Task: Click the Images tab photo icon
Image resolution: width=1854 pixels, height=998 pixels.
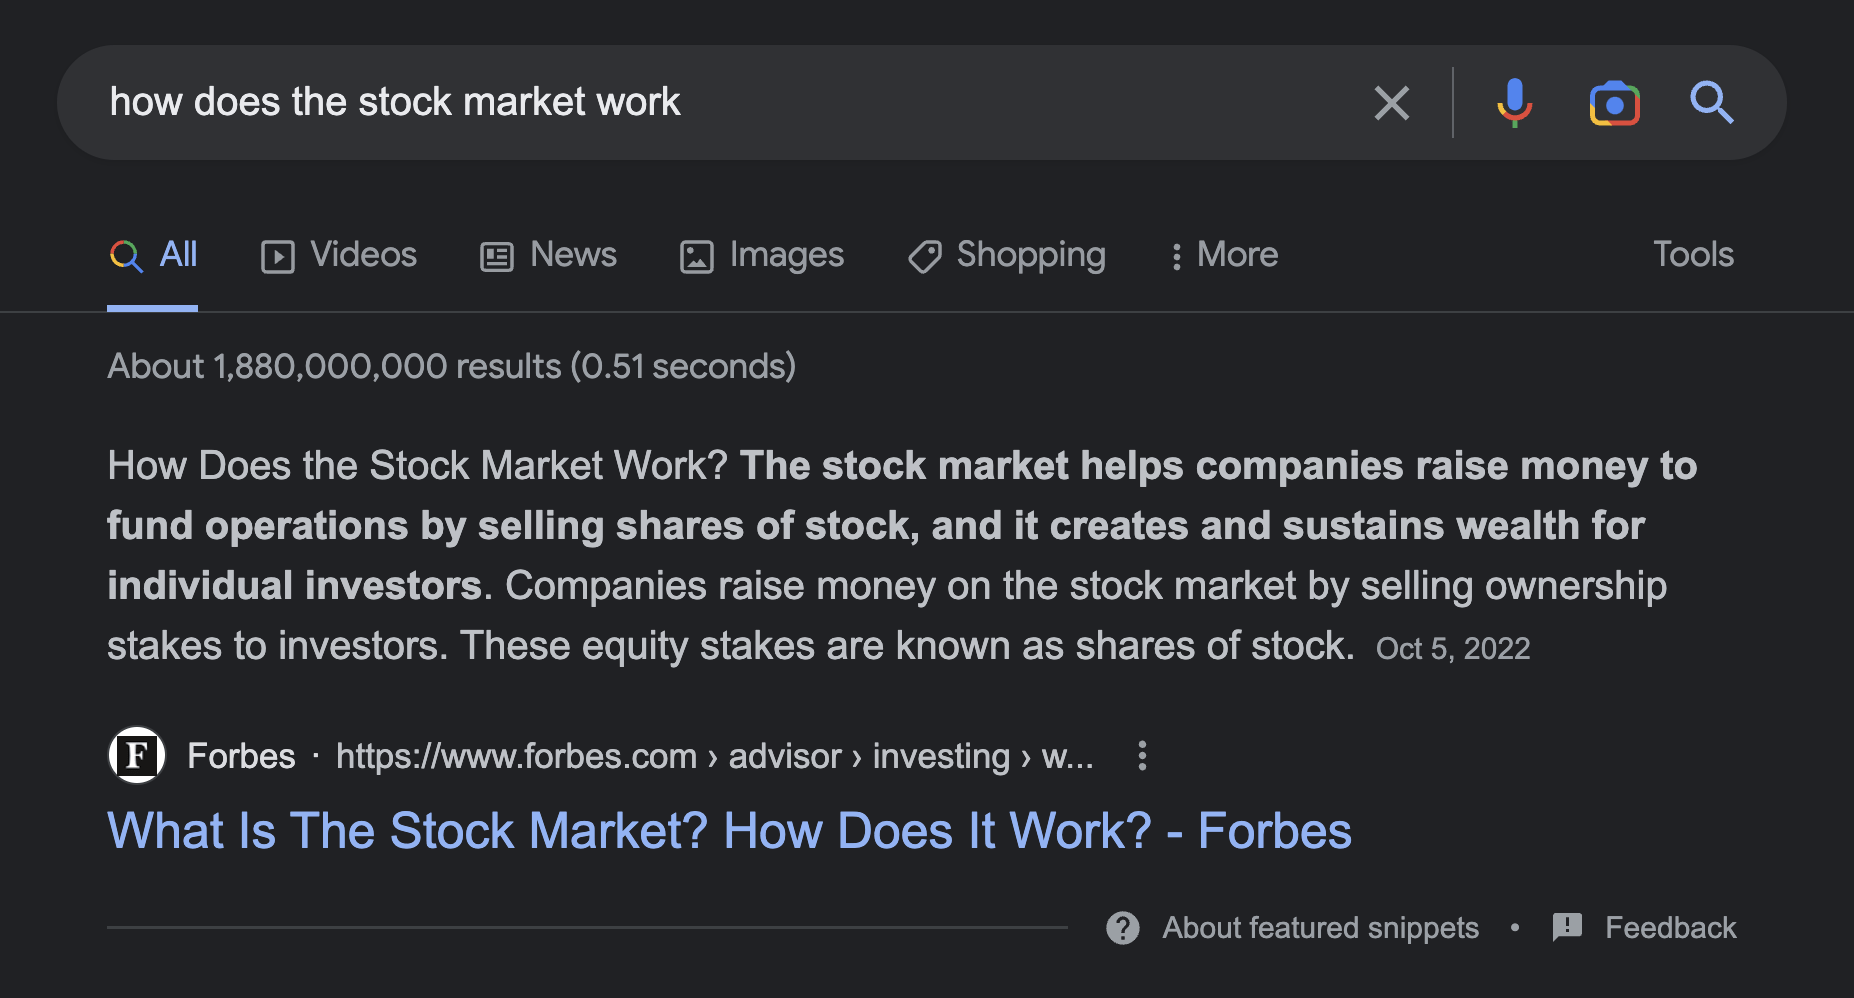Action: point(695,256)
